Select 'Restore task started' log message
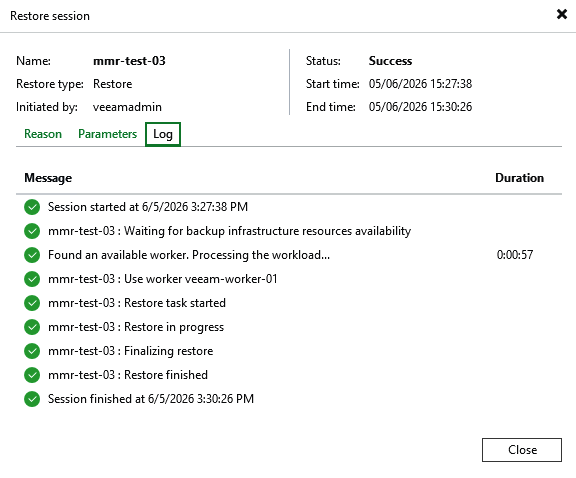This screenshot has height=478, width=576. tap(137, 303)
